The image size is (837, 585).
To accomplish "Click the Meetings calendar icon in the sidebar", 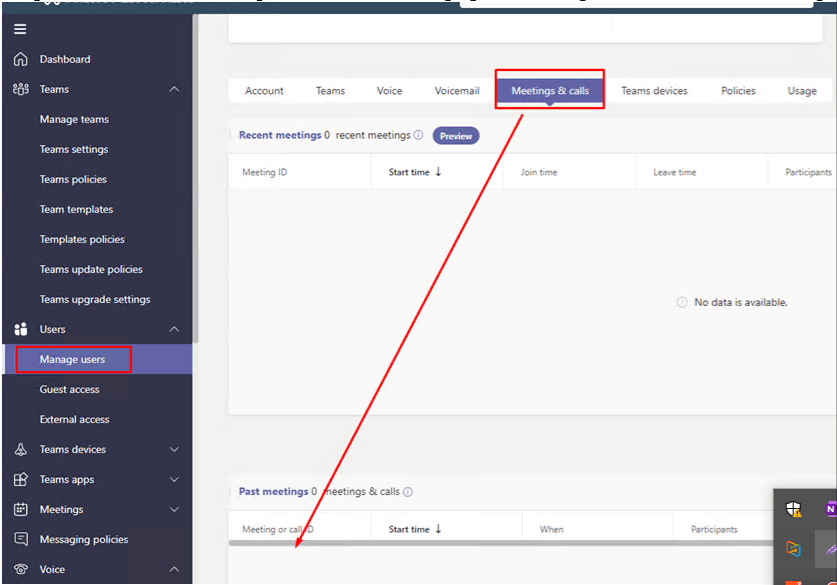I will pos(21,509).
